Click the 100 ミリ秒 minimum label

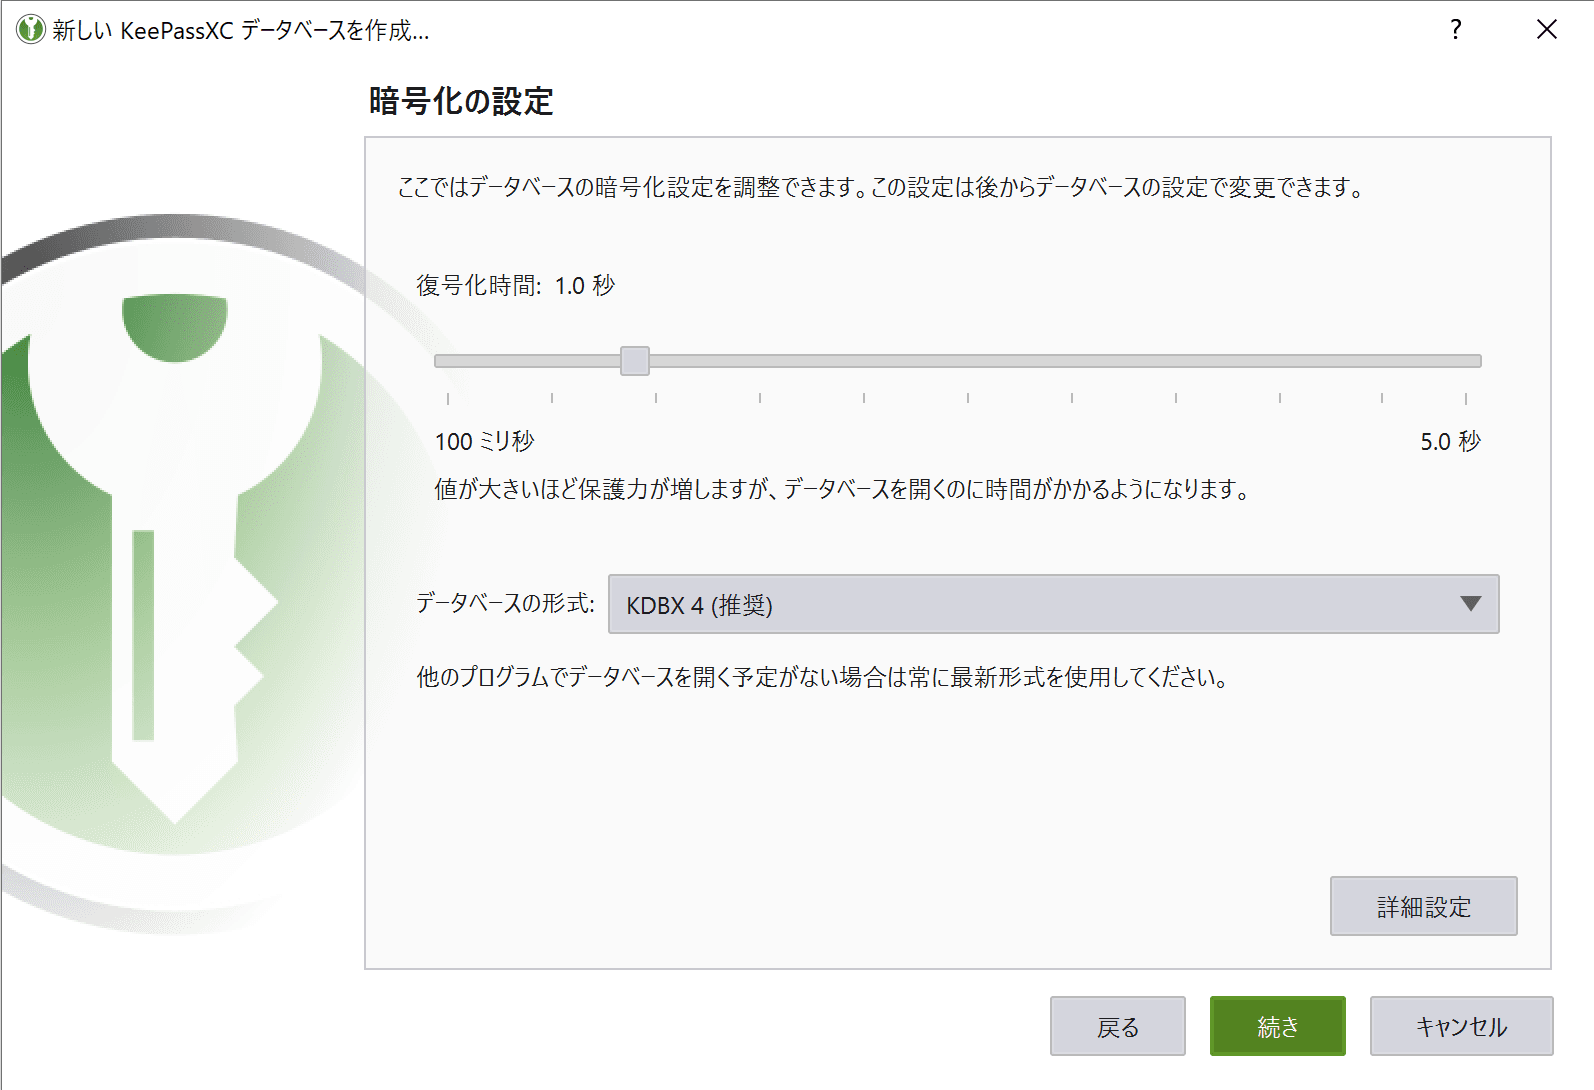click(x=484, y=441)
